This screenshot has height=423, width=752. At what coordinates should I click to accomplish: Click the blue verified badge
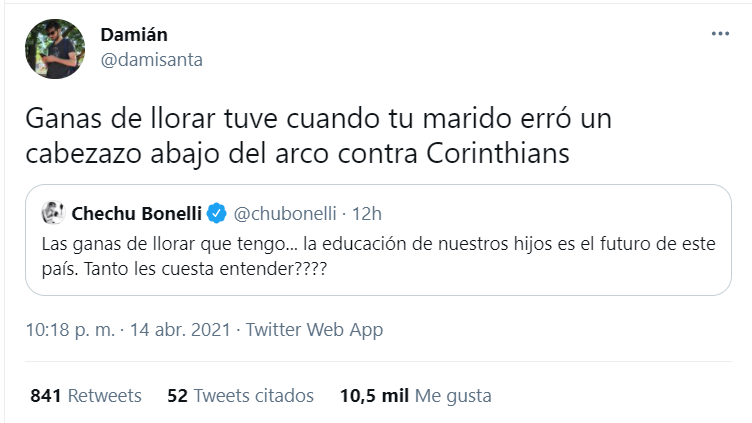(x=216, y=213)
